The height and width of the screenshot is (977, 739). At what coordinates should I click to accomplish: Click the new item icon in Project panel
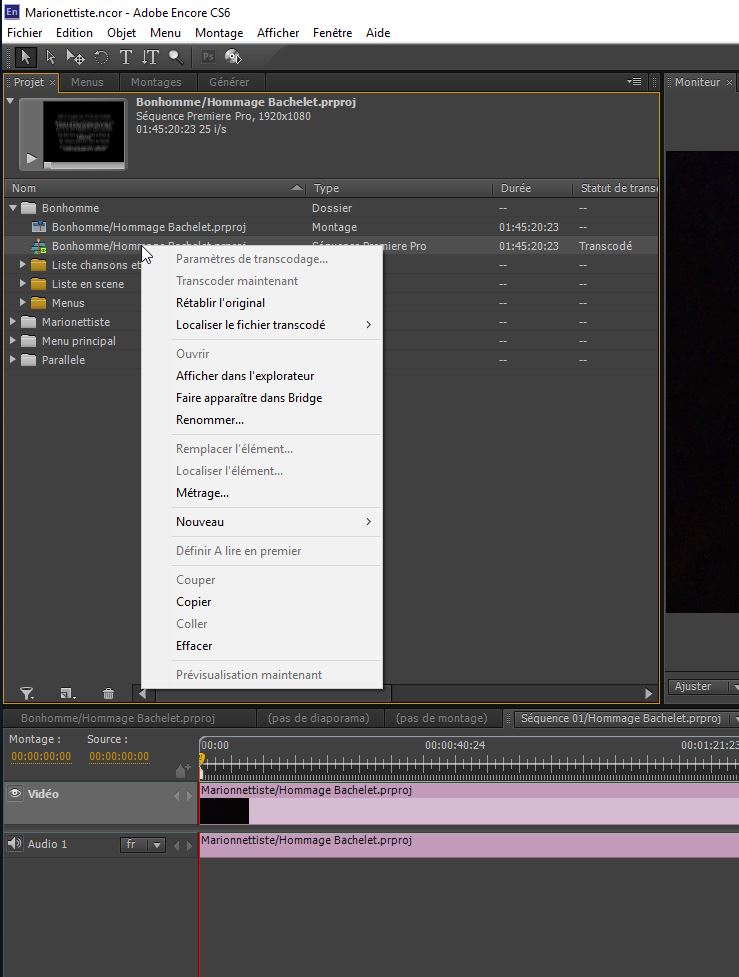[x=68, y=693]
